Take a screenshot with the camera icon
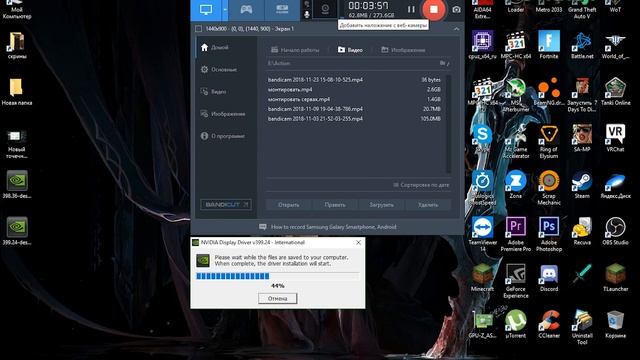Image resolution: width=640 pixels, height=360 pixels. pyautogui.click(x=456, y=9)
